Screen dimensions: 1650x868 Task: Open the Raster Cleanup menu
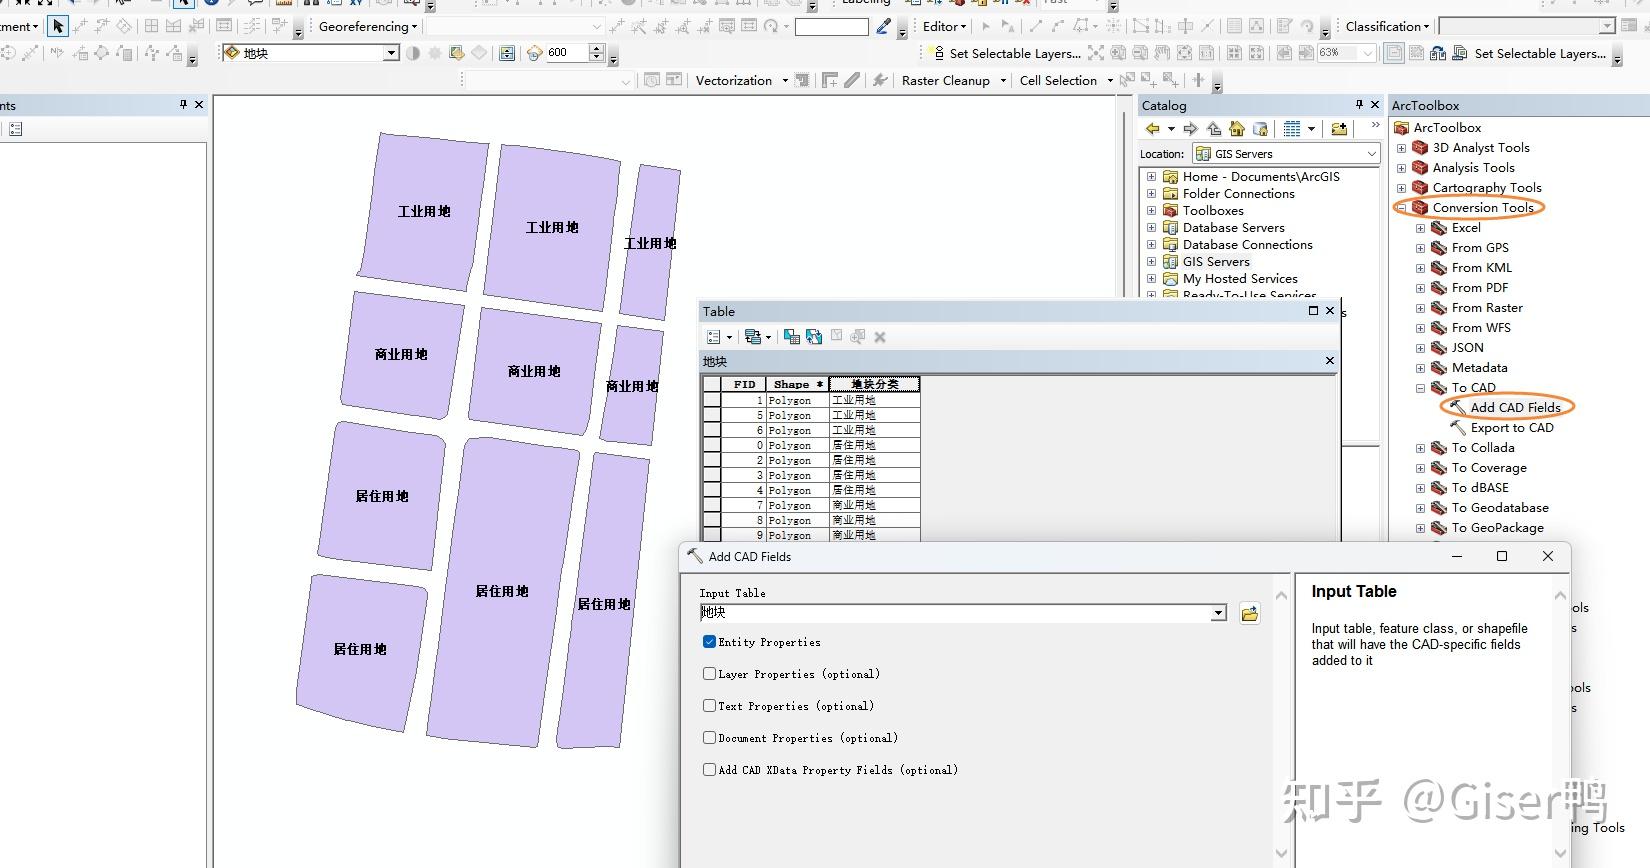(953, 80)
